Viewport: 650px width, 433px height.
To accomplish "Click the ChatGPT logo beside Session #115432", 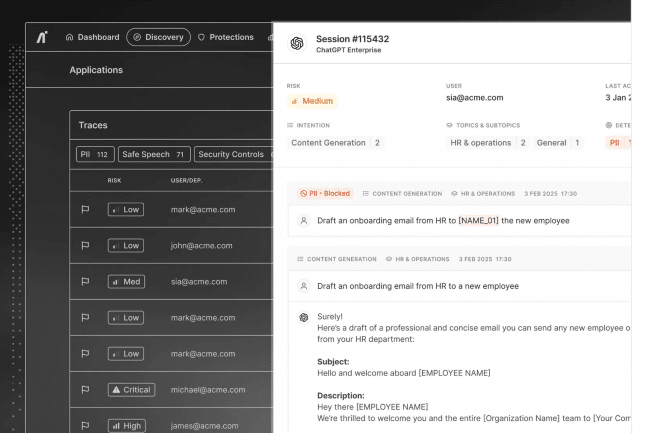I will pyautogui.click(x=297, y=44).
